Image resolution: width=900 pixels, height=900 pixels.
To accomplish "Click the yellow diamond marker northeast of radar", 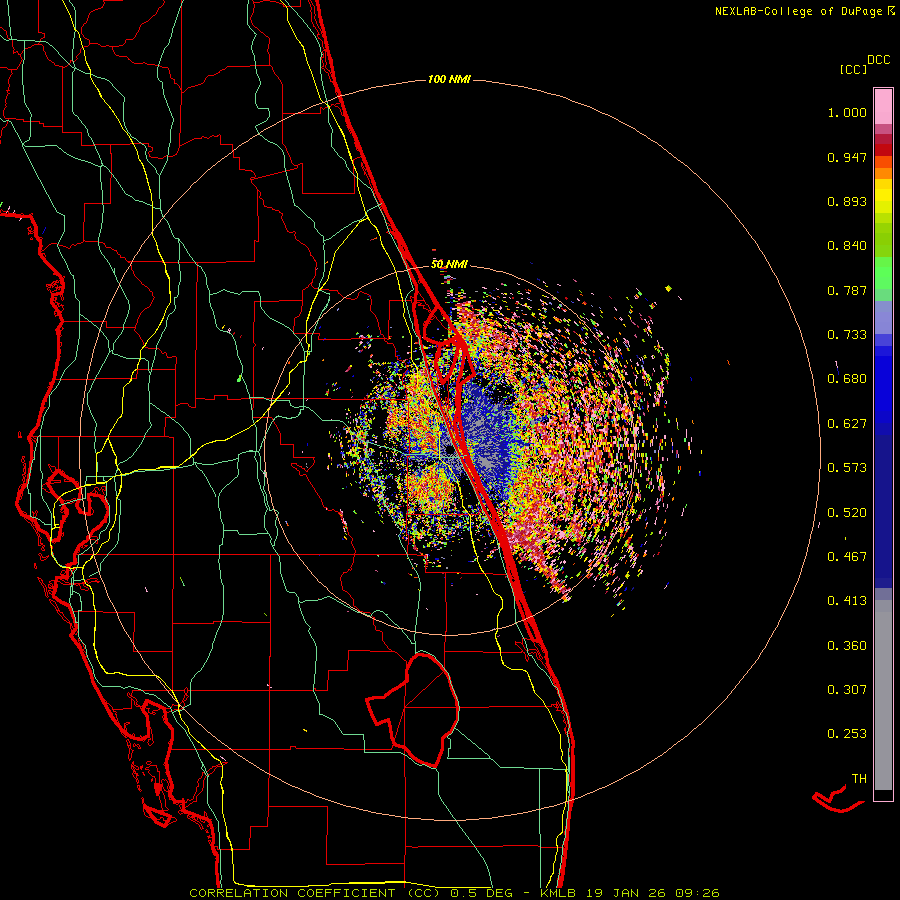I will (668, 288).
